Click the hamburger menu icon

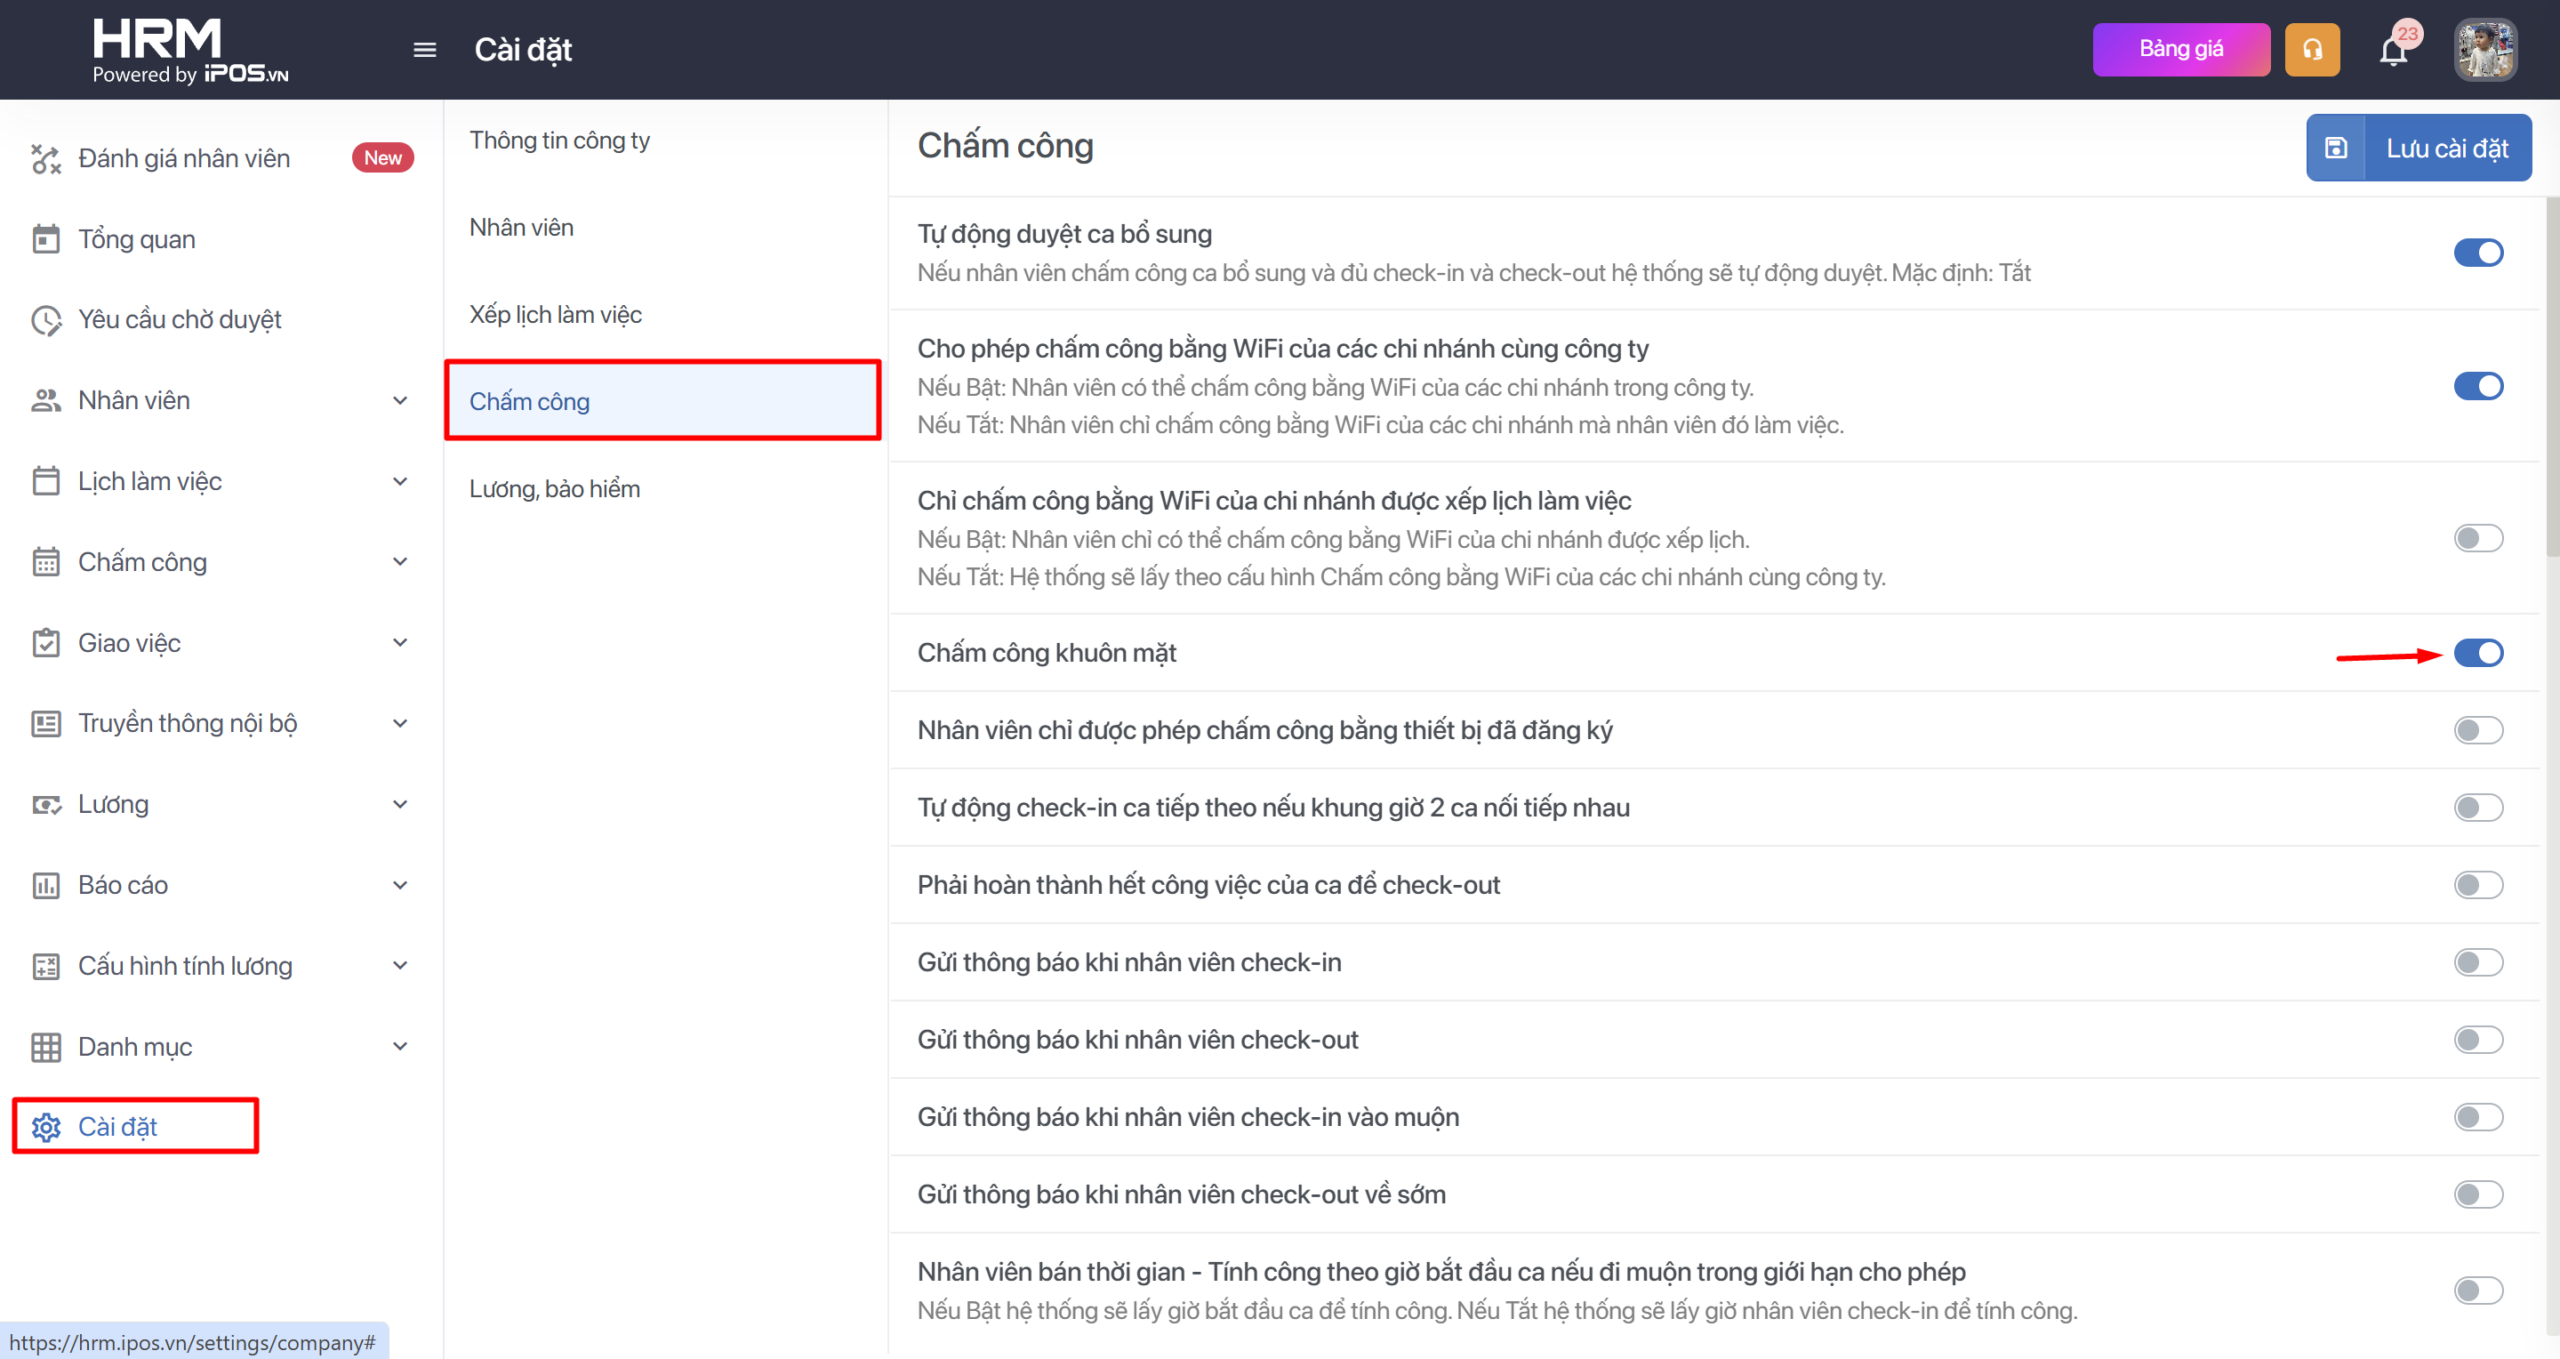pyautogui.click(x=424, y=50)
